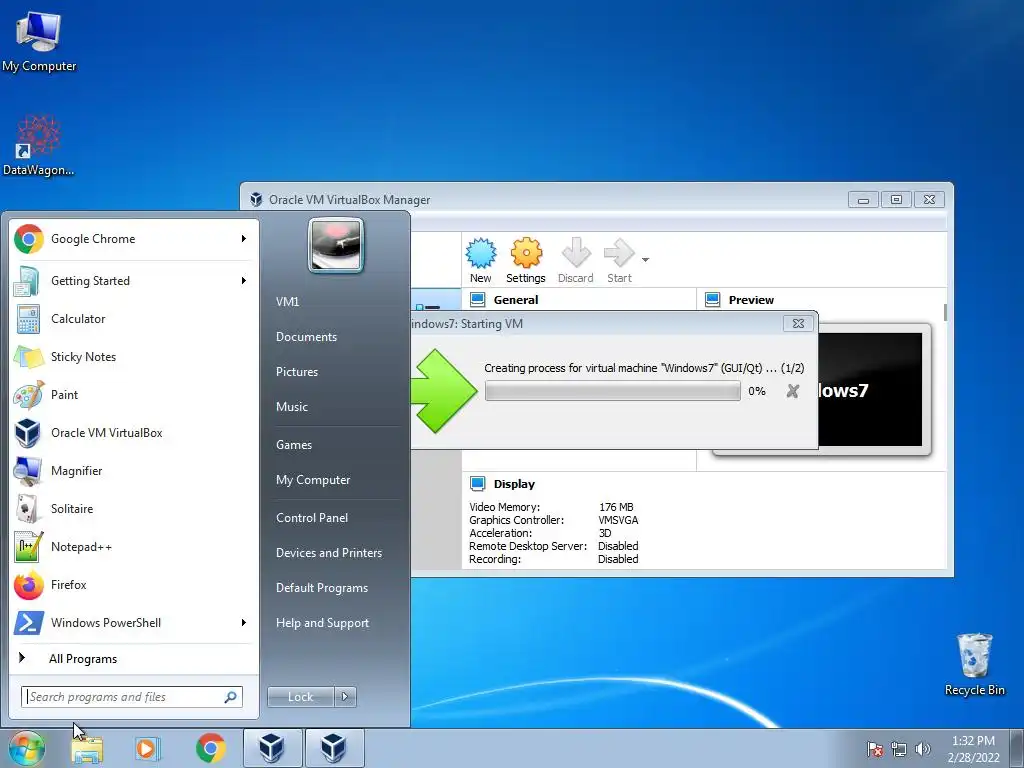1024x768 pixels.
Task: Open Documents from Start menu
Action: coord(306,337)
